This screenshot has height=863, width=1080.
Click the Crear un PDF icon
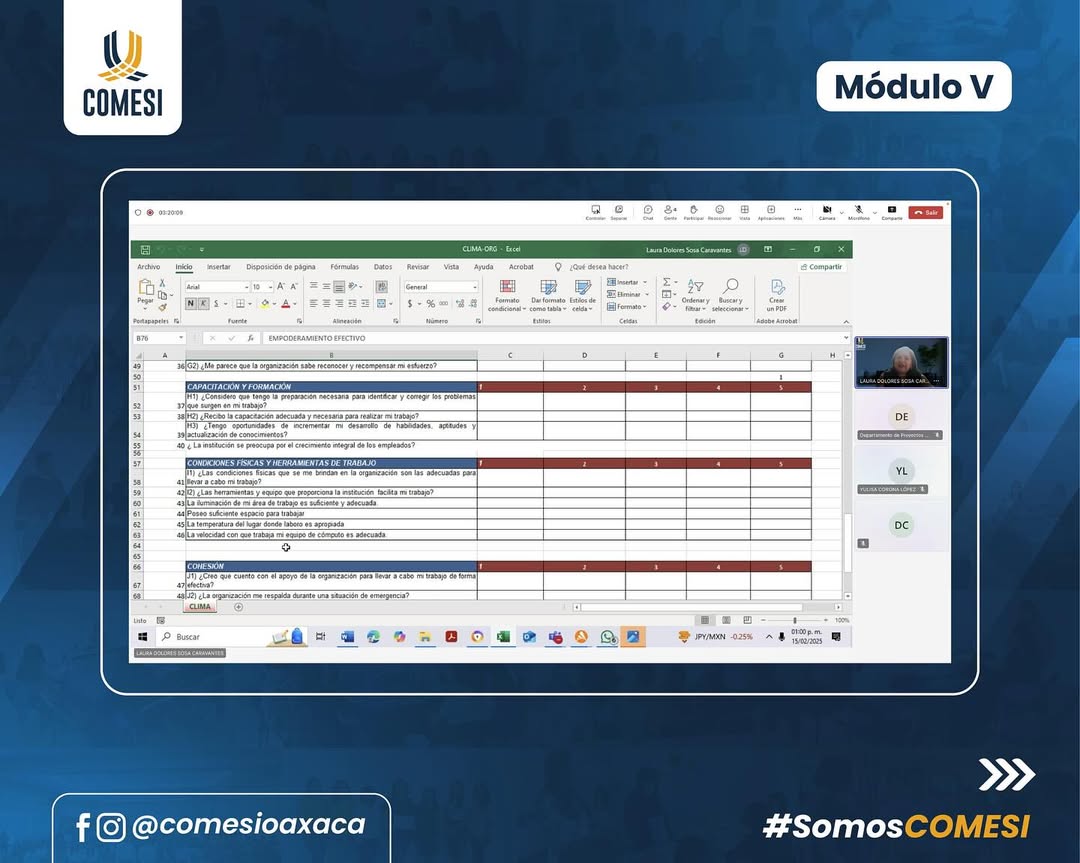click(777, 295)
